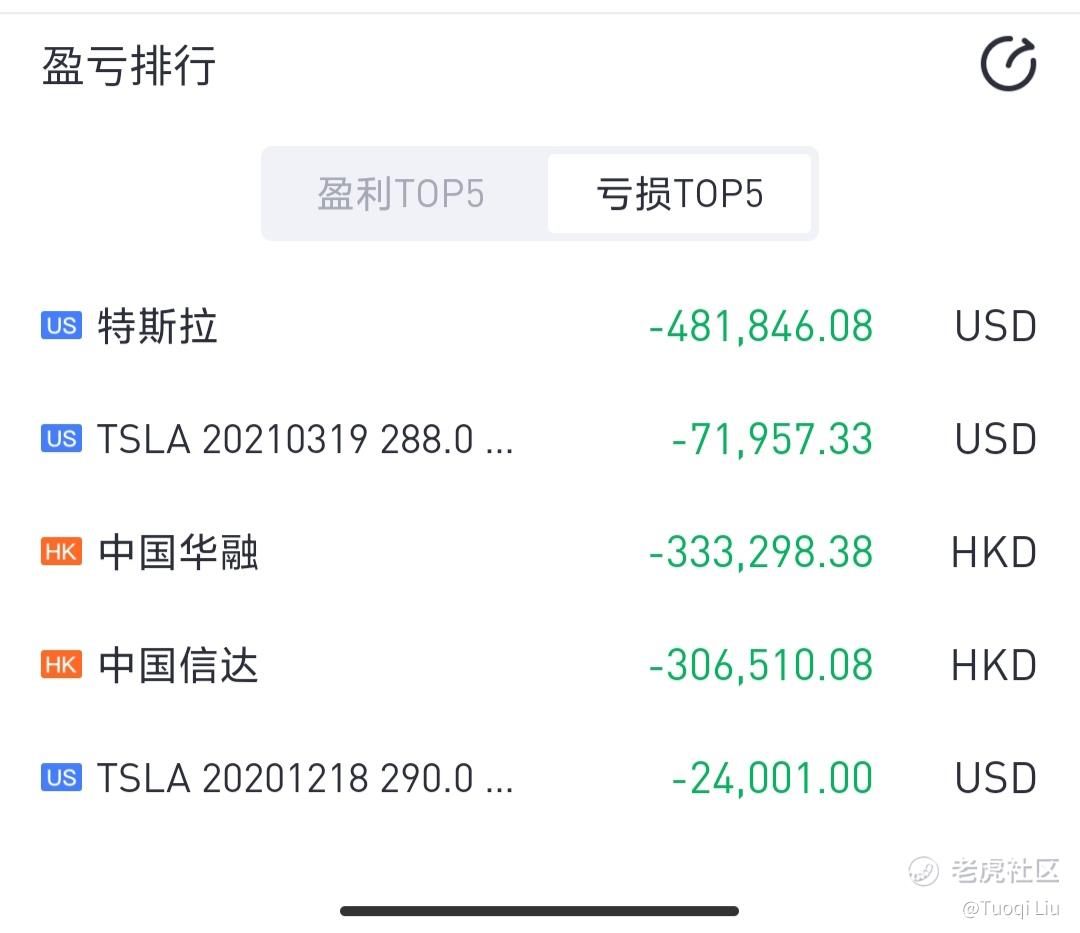1080x933 pixels.
Task: Switch to the 盈利TOP5 tab
Action: (401, 193)
